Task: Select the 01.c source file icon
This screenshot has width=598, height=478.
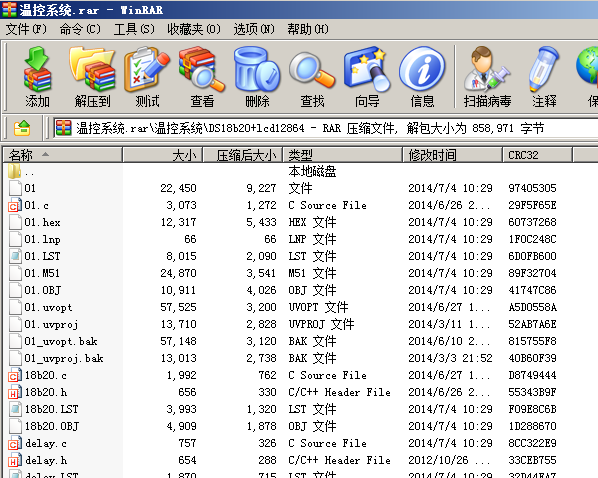Action: tap(14, 205)
